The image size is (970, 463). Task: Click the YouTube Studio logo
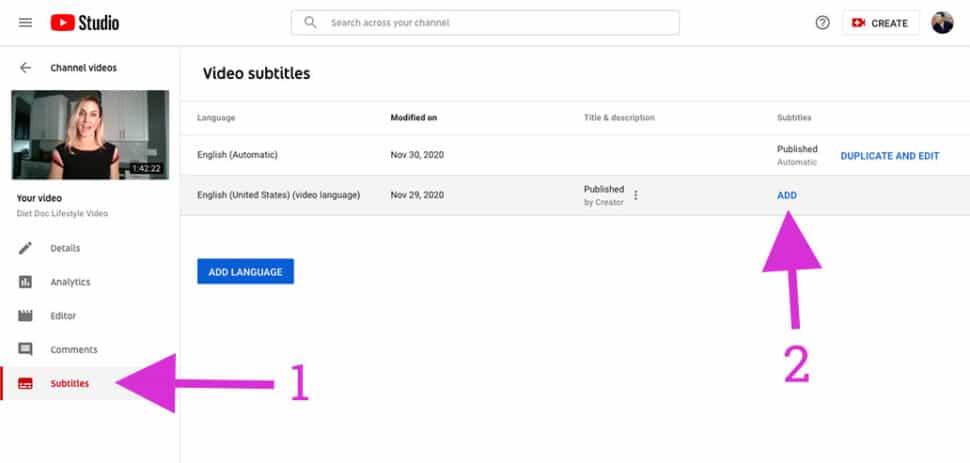point(85,23)
